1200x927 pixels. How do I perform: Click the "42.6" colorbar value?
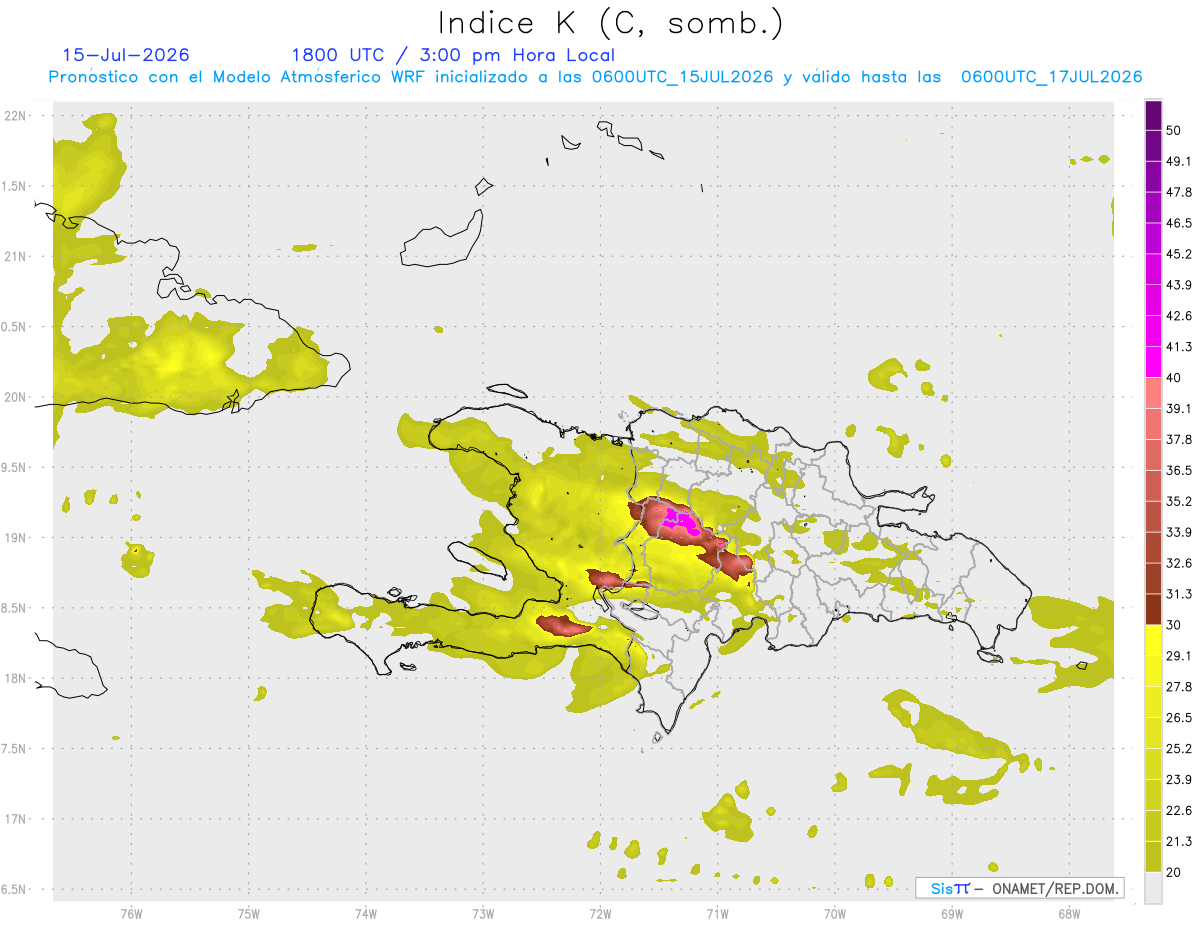tap(1179, 316)
